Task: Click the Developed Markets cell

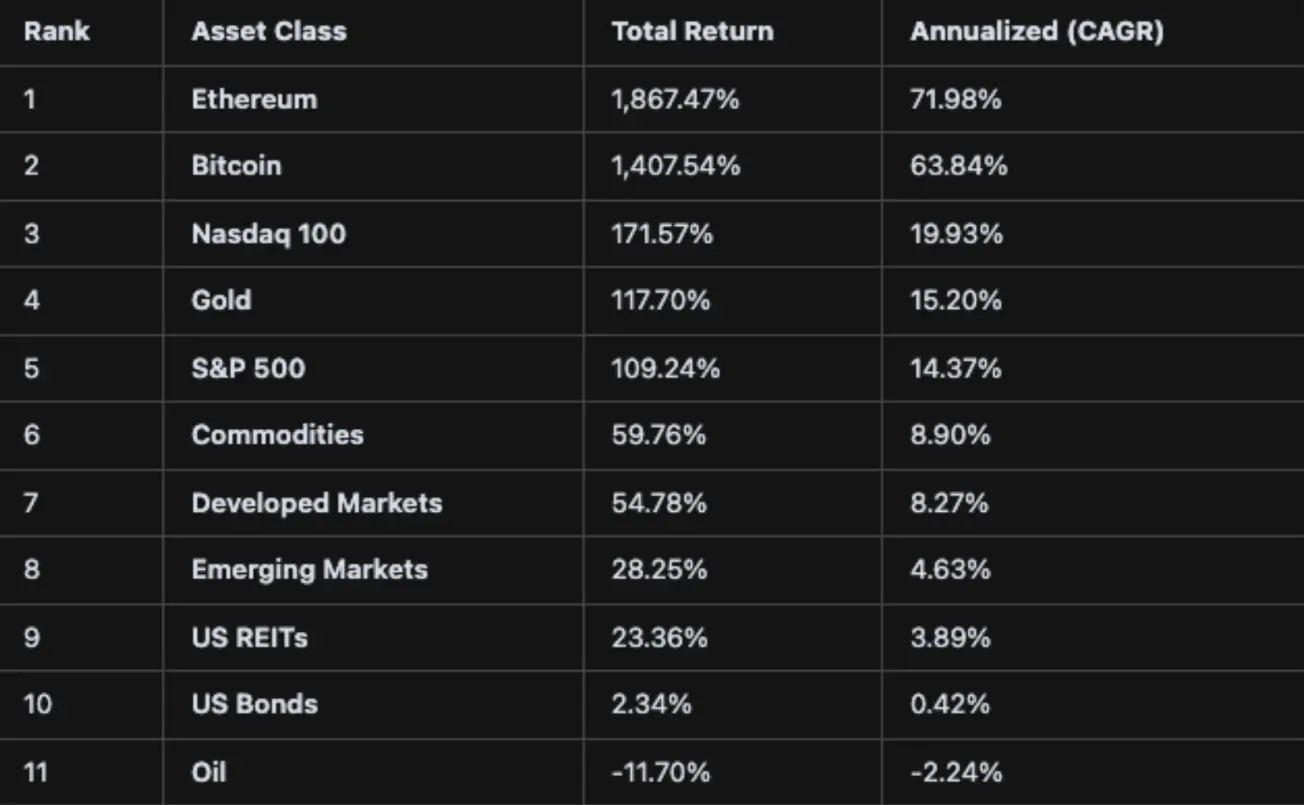Action: [316, 502]
